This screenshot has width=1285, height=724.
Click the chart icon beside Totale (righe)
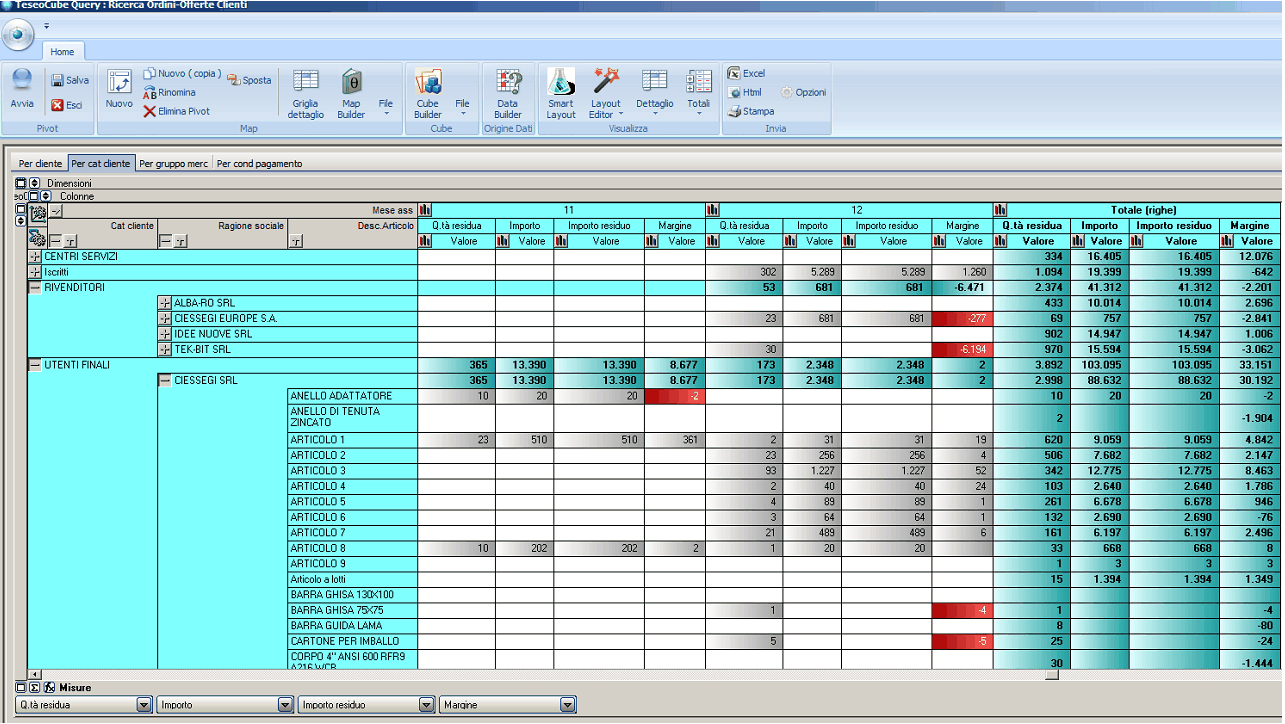[x=1001, y=210]
